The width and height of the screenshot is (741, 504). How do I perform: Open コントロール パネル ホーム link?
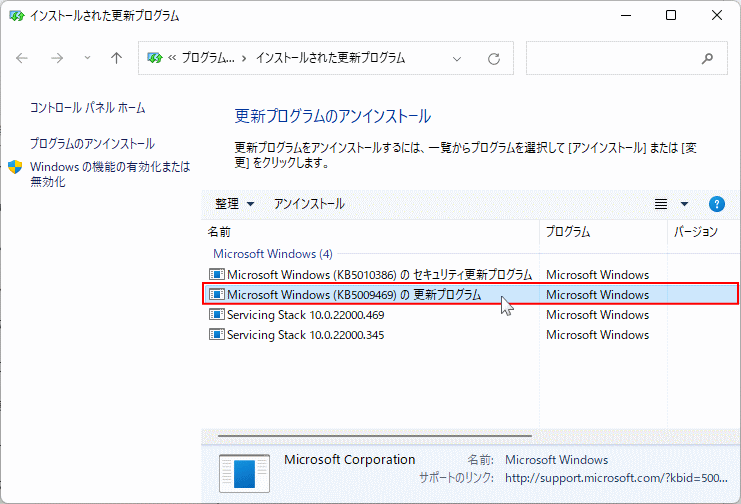pos(87,108)
